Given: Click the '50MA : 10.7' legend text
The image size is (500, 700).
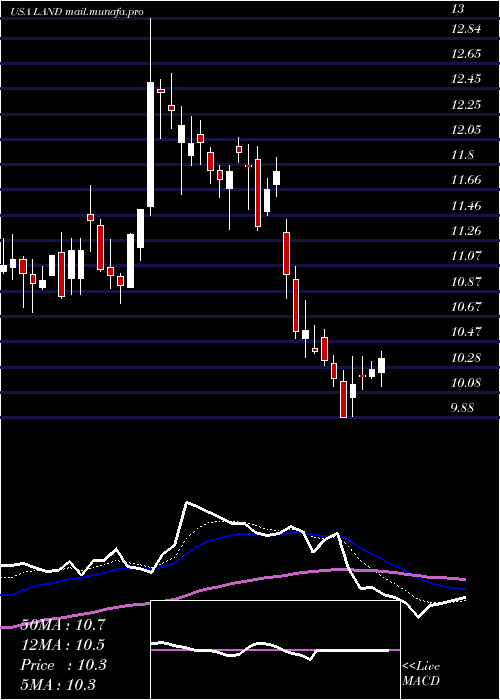Looking at the screenshot, I should 62,625.
